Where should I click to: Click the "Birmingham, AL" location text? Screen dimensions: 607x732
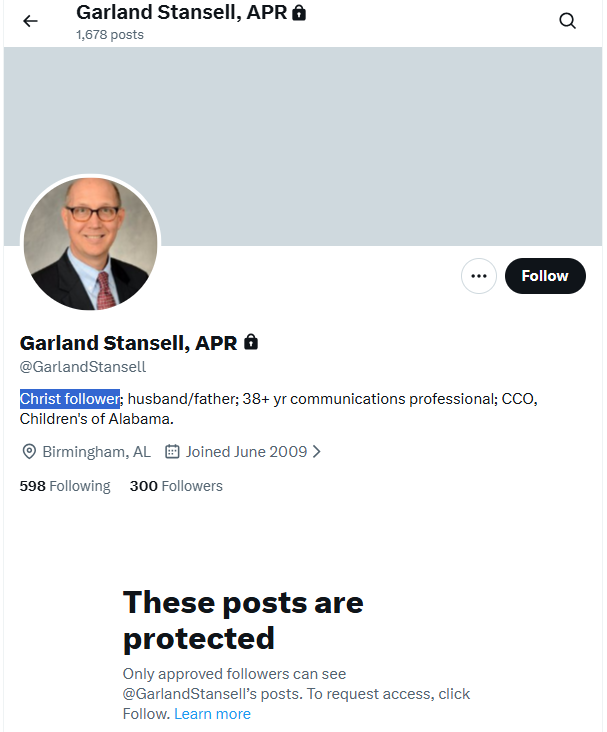click(x=96, y=452)
